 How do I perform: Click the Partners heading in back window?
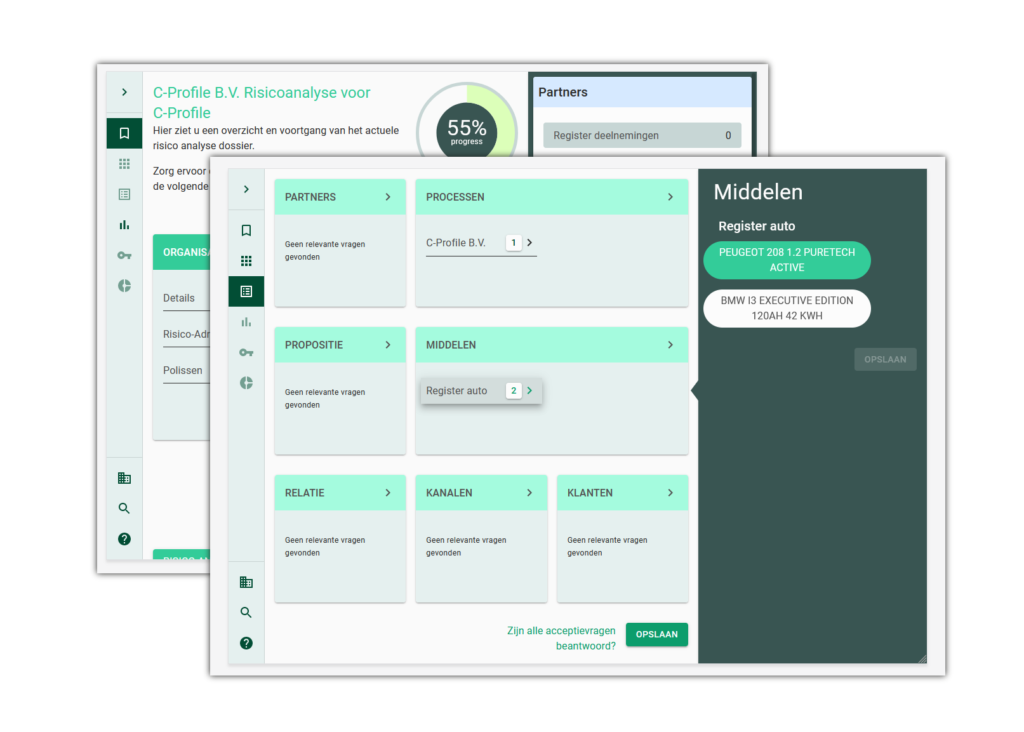(563, 92)
